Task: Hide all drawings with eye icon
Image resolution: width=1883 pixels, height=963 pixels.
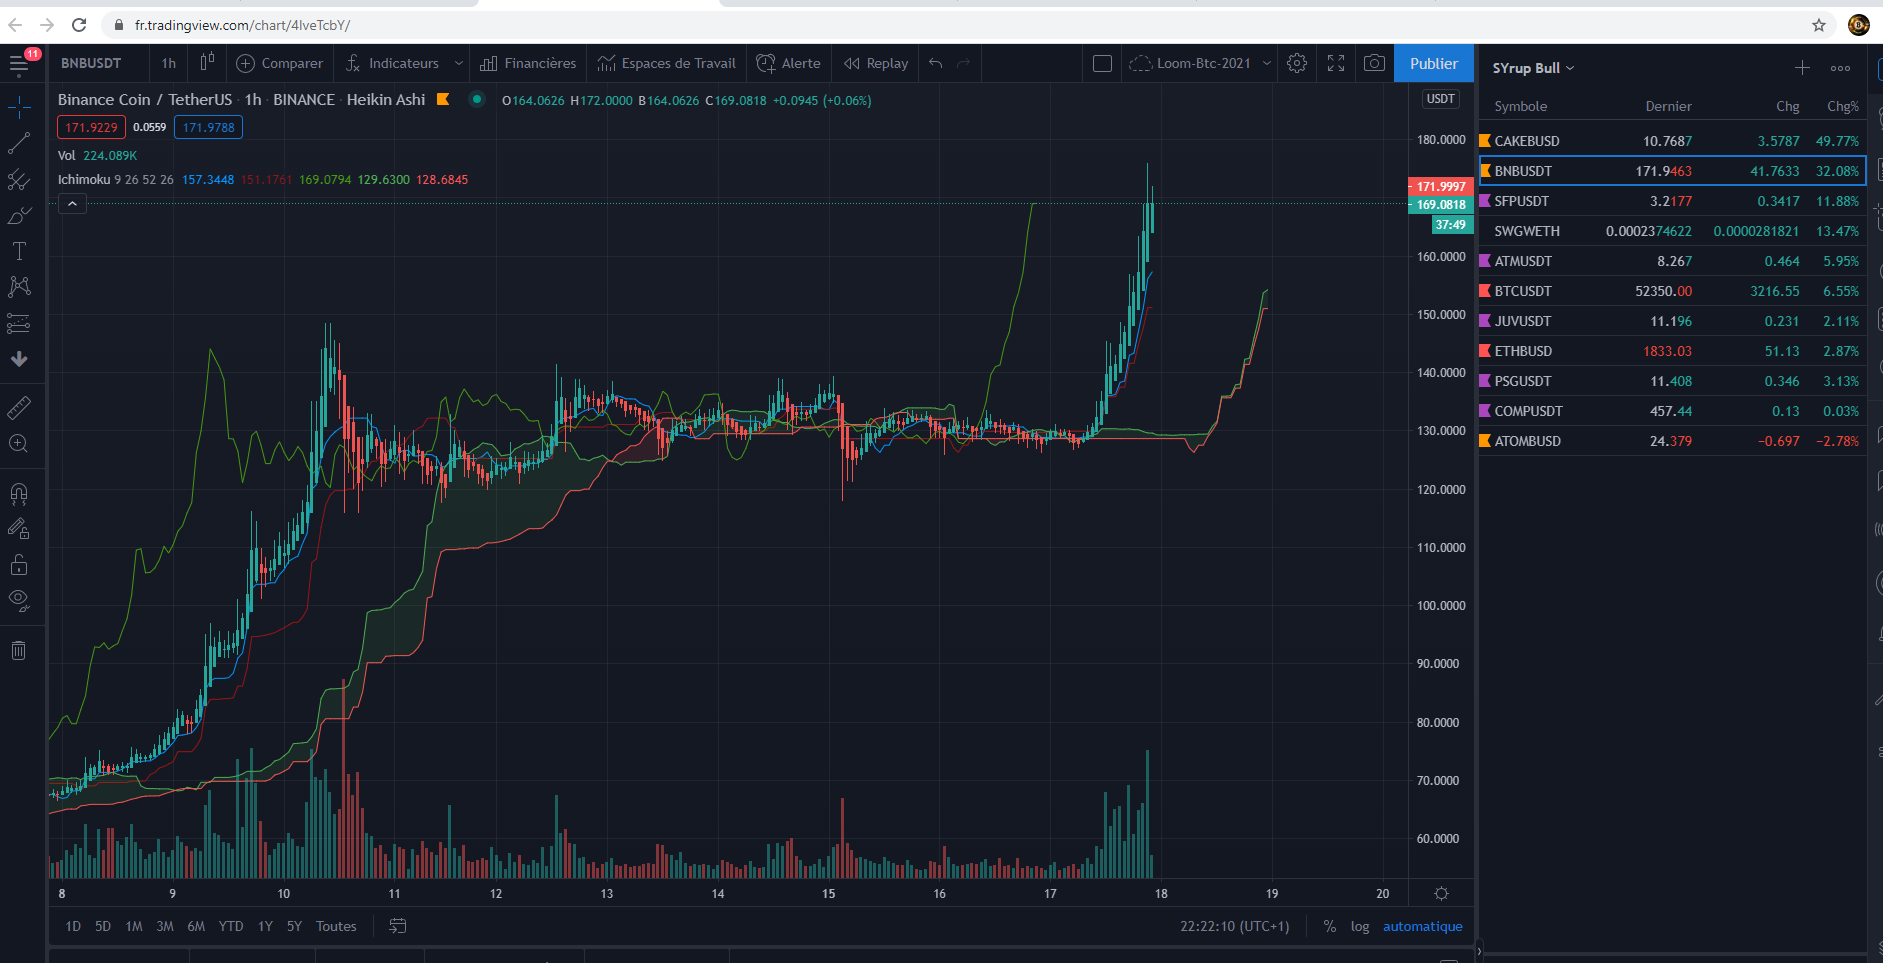Action: point(19,601)
